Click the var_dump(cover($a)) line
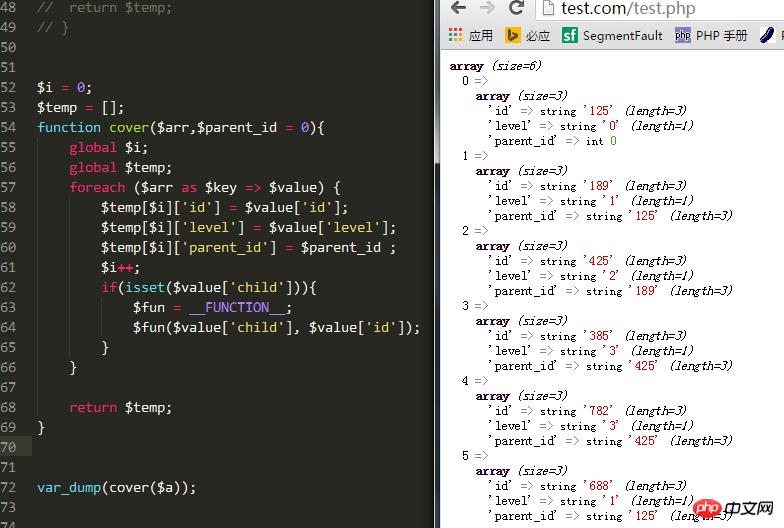 pyautogui.click(x=116, y=488)
